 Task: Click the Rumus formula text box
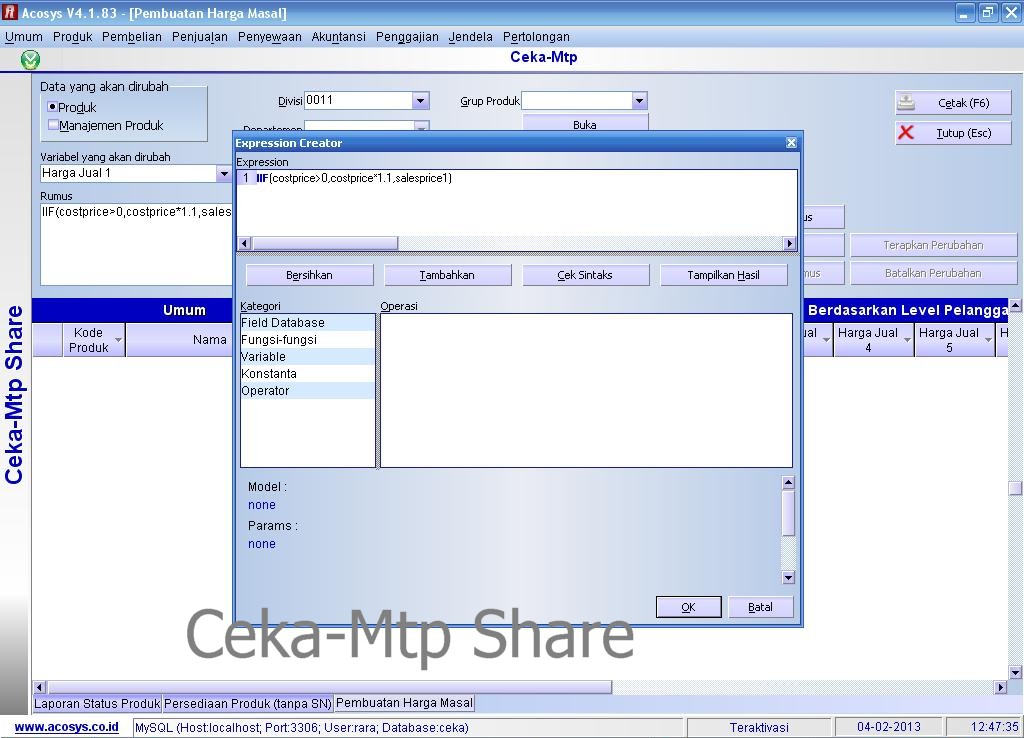coord(136,244)
